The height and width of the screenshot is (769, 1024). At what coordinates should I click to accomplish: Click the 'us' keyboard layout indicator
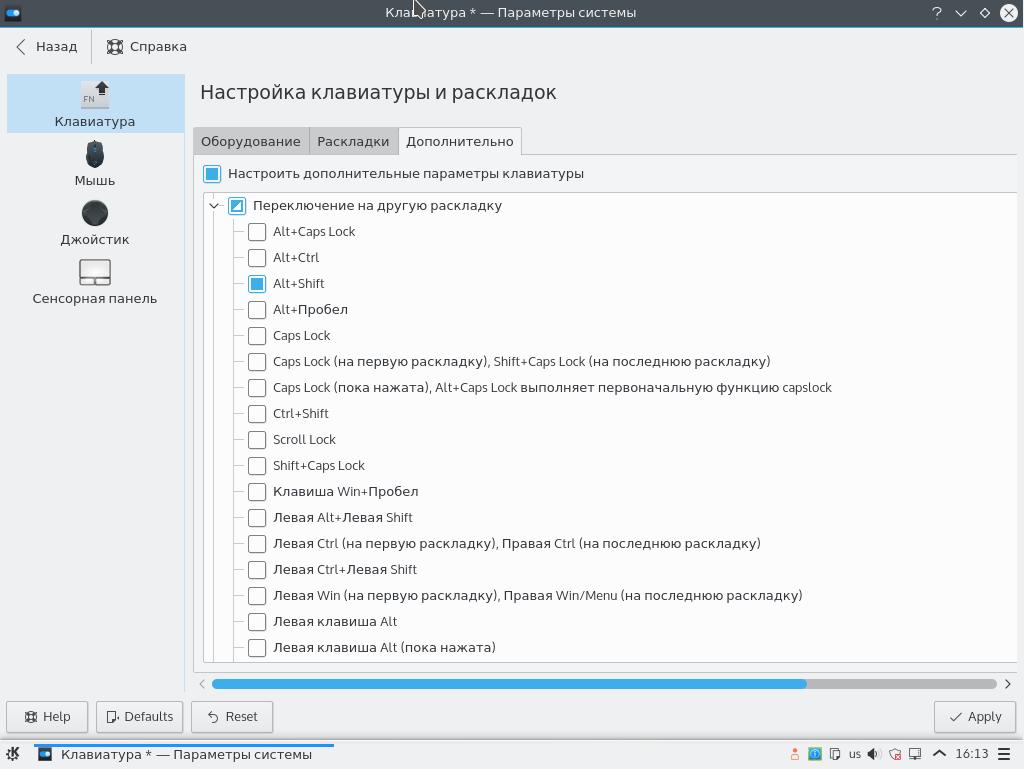pyautogui.click(x=854, y=754)
